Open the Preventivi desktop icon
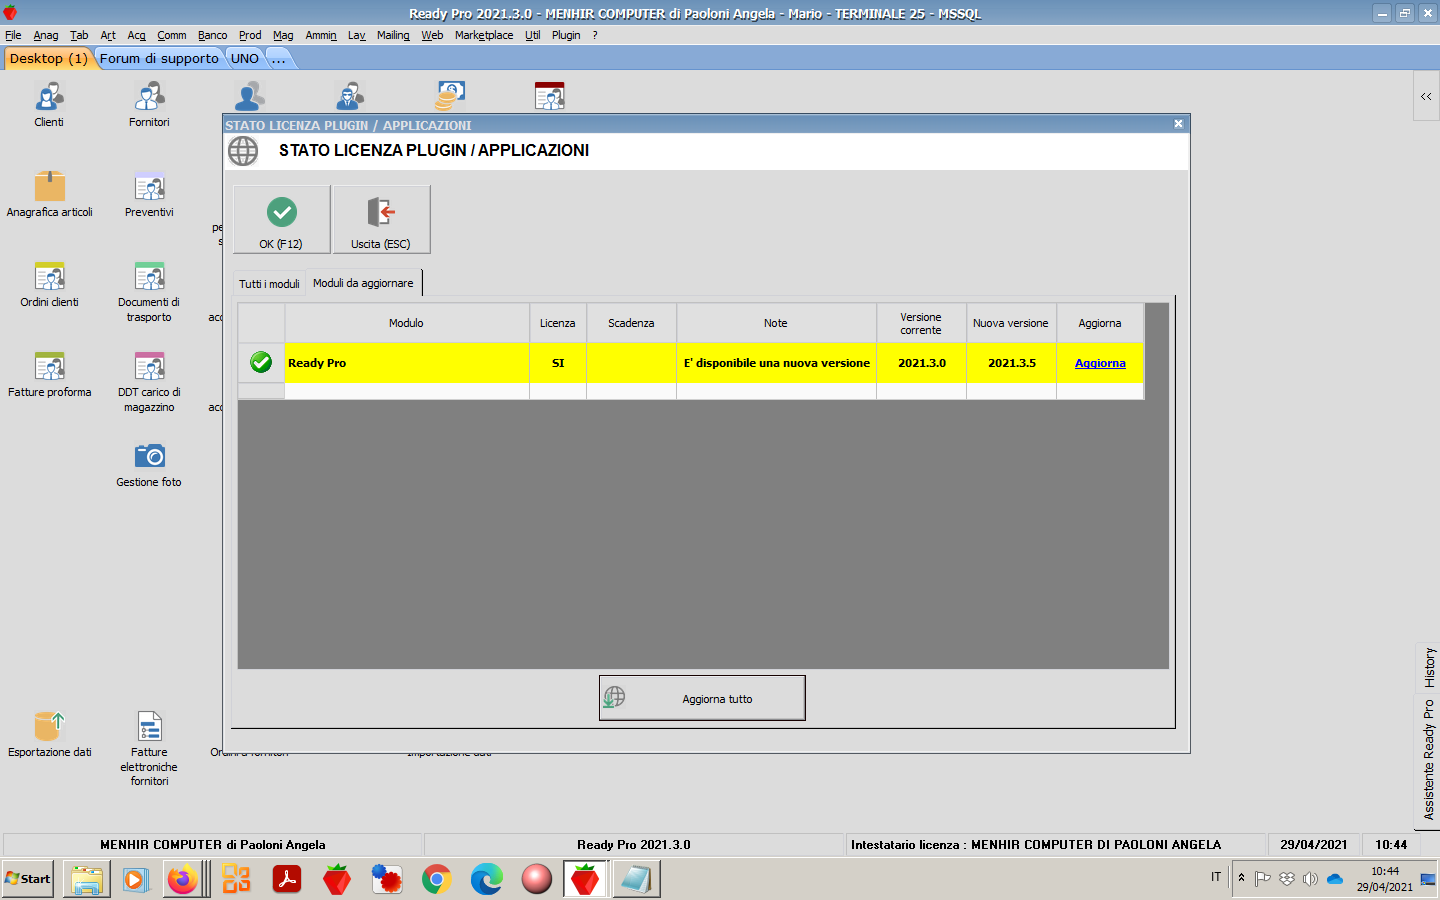 point(149,195)
